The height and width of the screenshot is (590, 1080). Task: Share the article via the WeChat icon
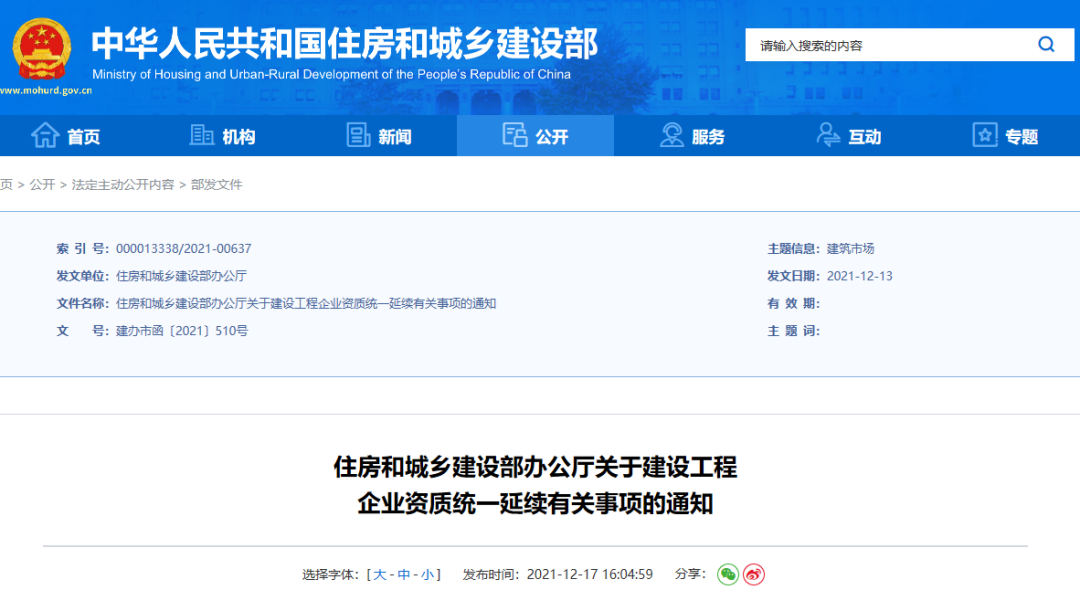(729, 575)
